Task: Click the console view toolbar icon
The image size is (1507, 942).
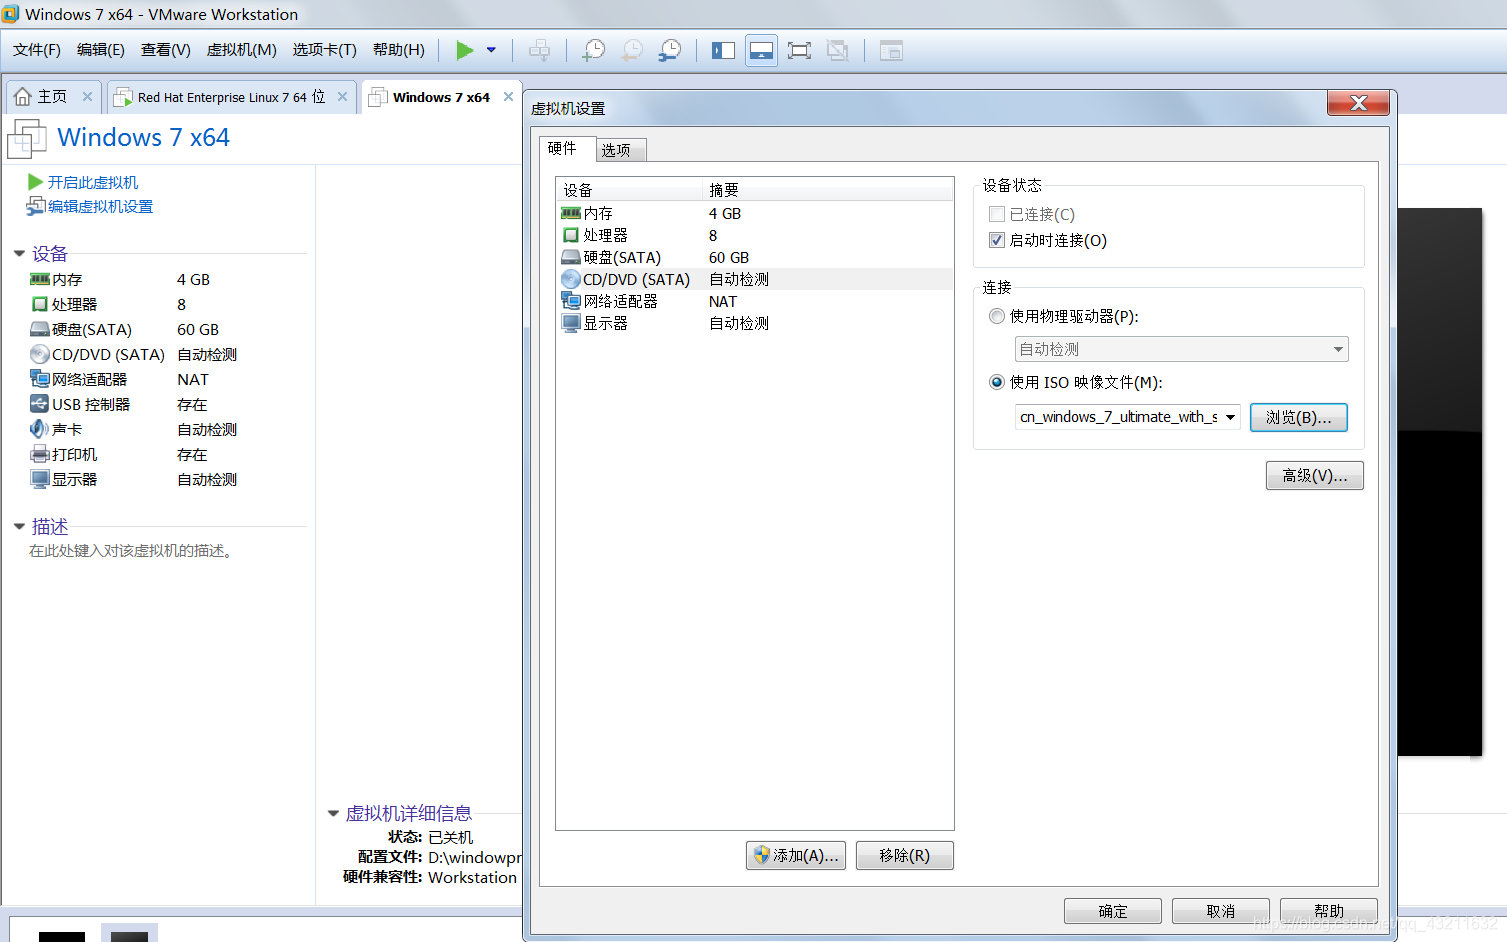Action: pos(891,50)
